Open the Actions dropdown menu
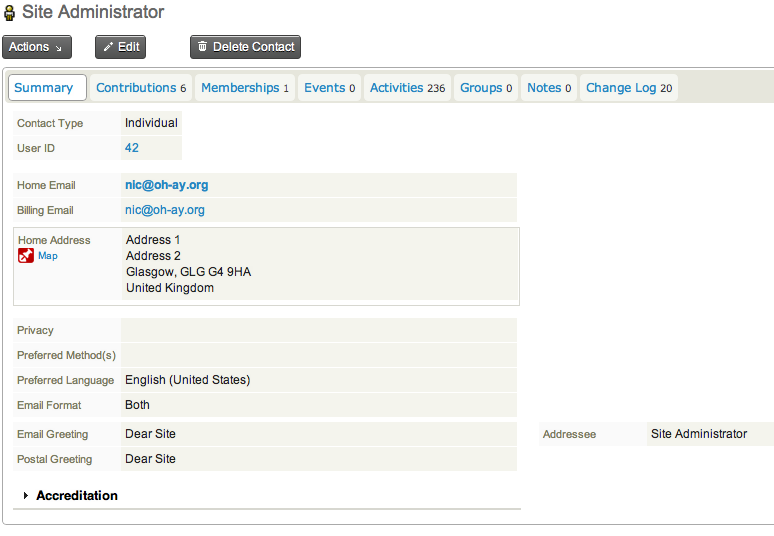Viewport: 774px width, 536px height. (36, 47)
